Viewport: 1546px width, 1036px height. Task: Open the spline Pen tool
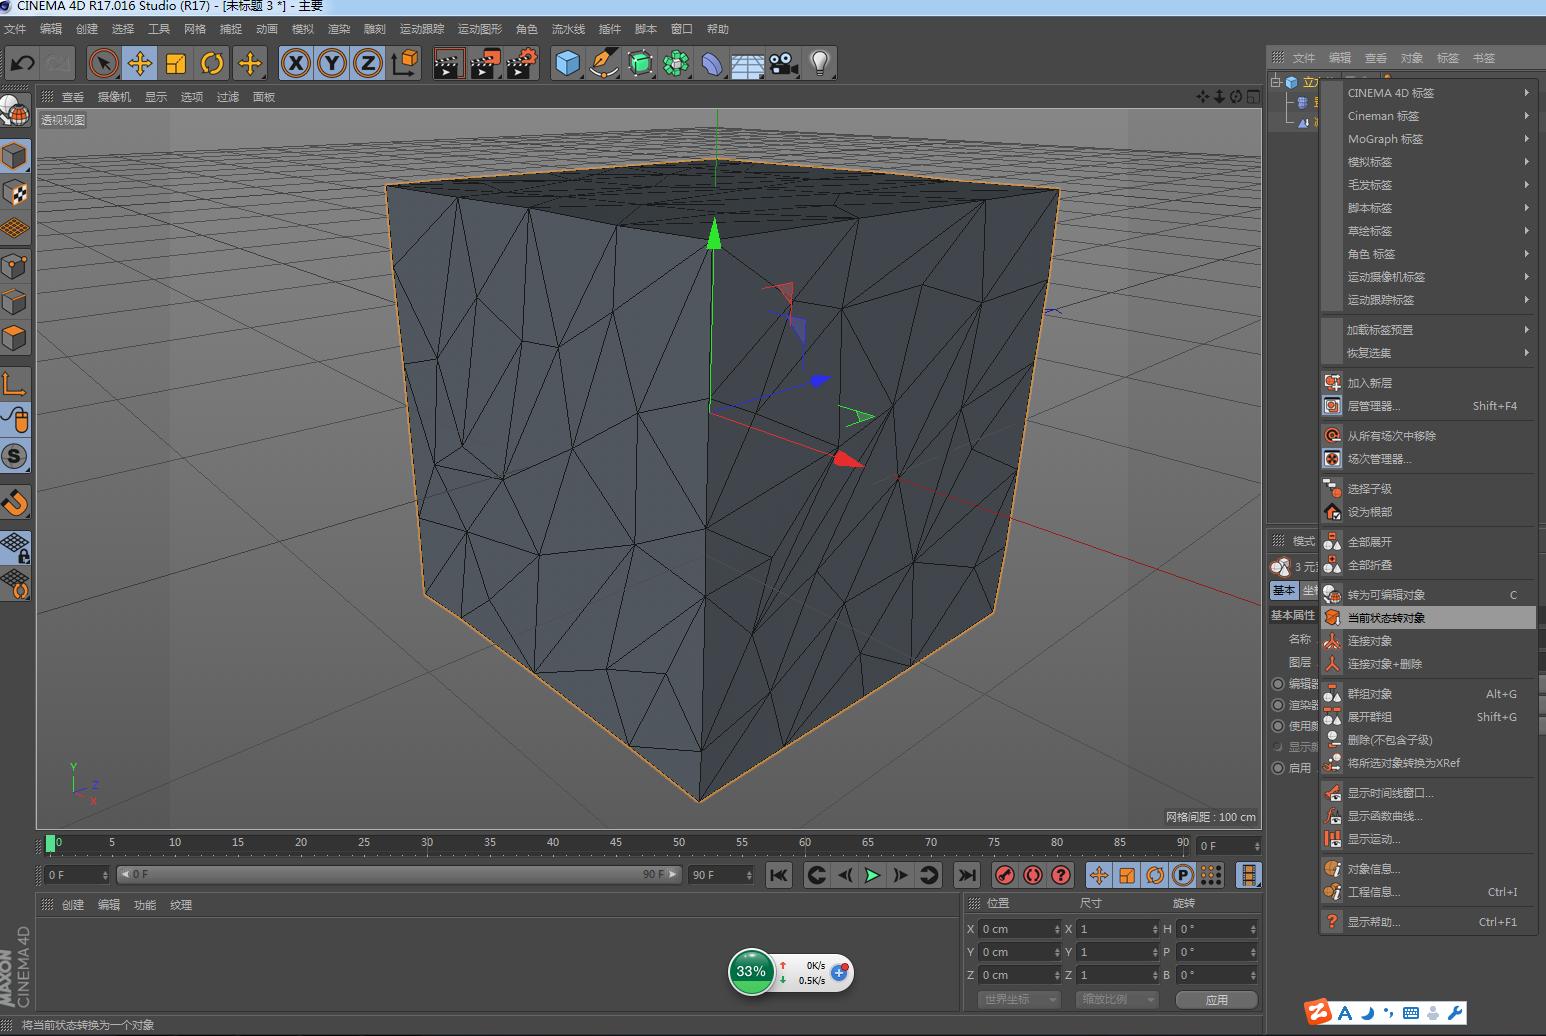pyautogui.click(x=603, y=63)
